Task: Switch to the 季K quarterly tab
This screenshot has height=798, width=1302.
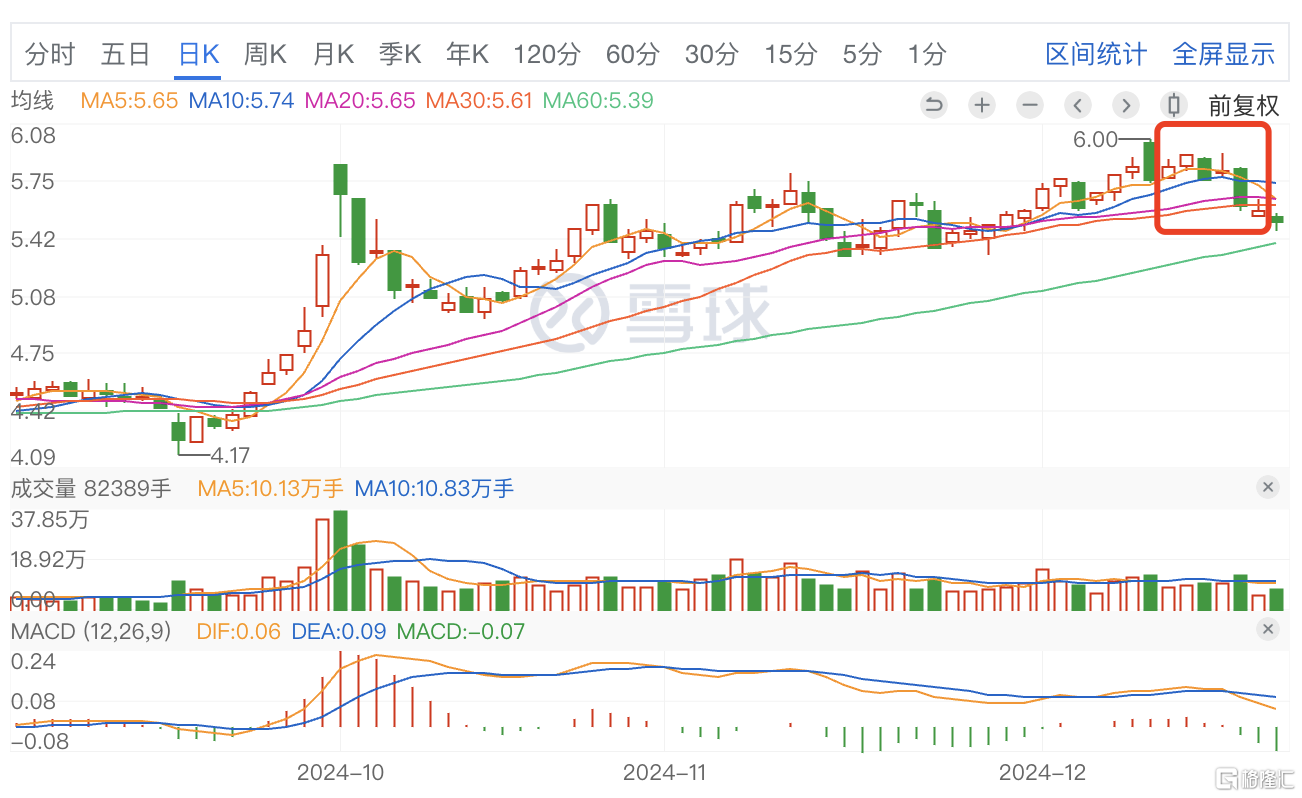Action: point(400,54)
